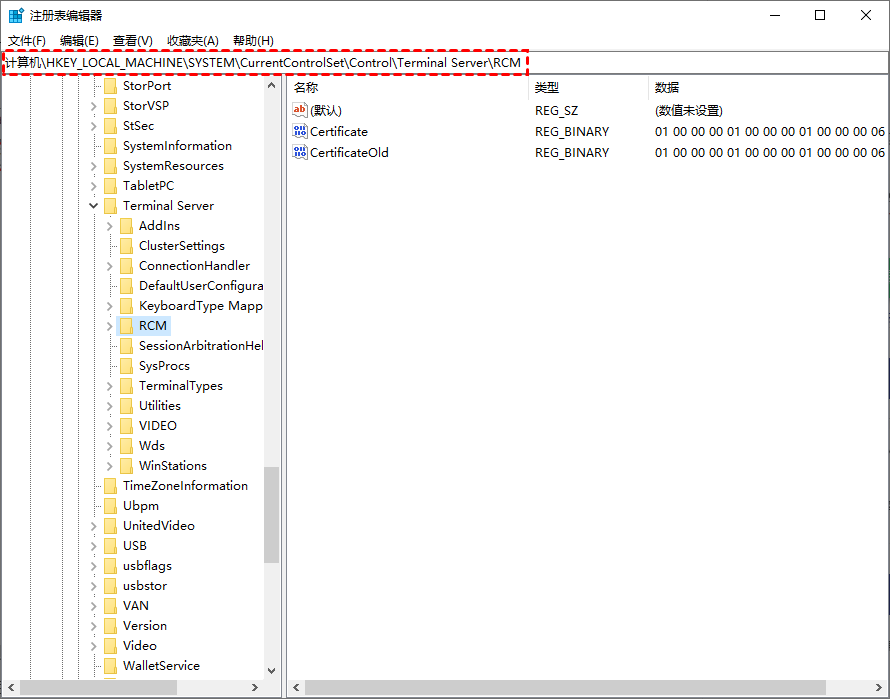Select the VAN key
Image resolution: width=890 pixels, height=699 pixels.
coord(136,605)
